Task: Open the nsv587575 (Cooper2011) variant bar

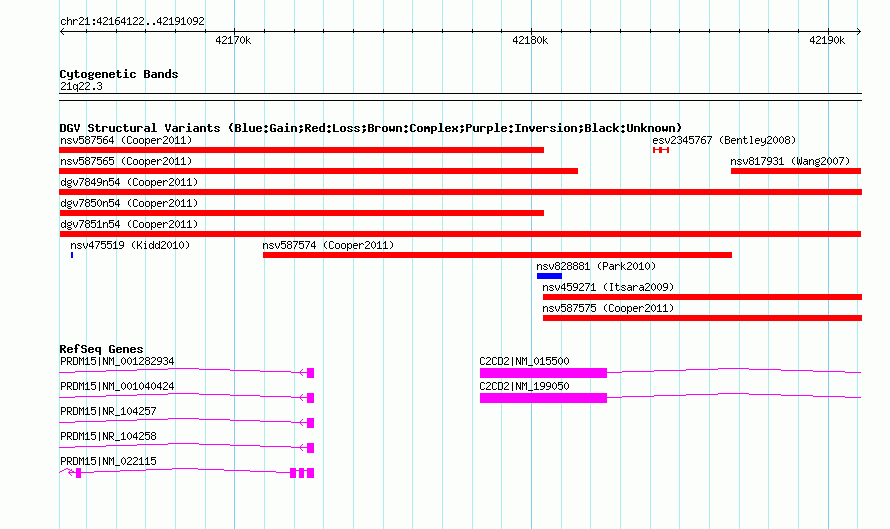Action: coord(702,318)
